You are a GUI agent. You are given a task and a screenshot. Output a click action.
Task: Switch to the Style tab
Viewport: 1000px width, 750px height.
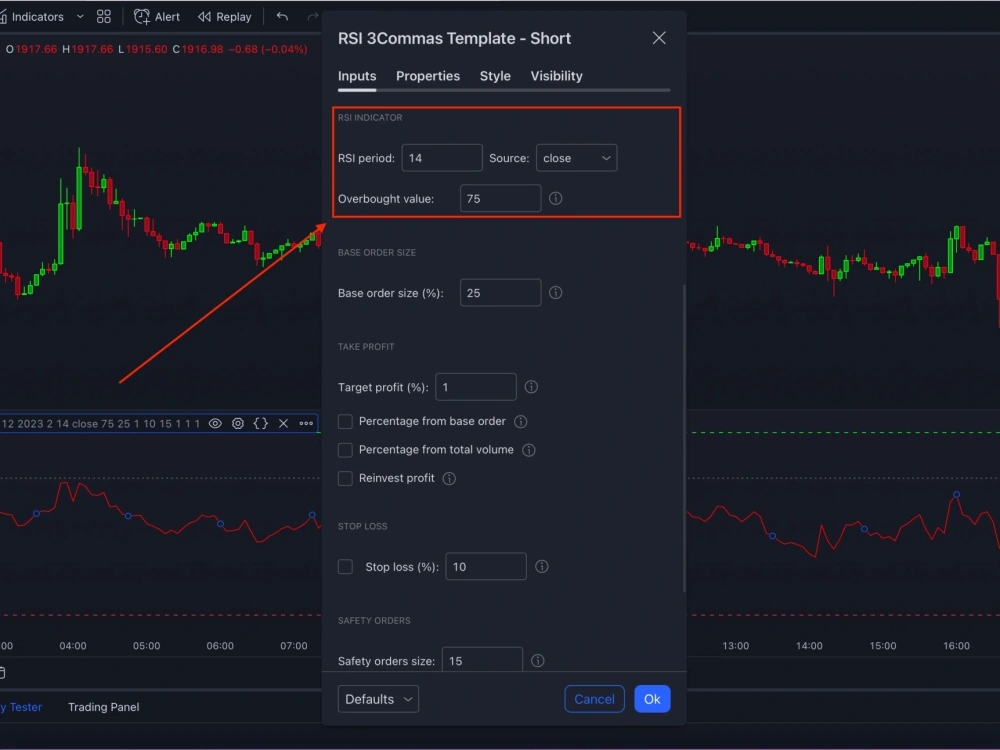click(x=495, y=76)
